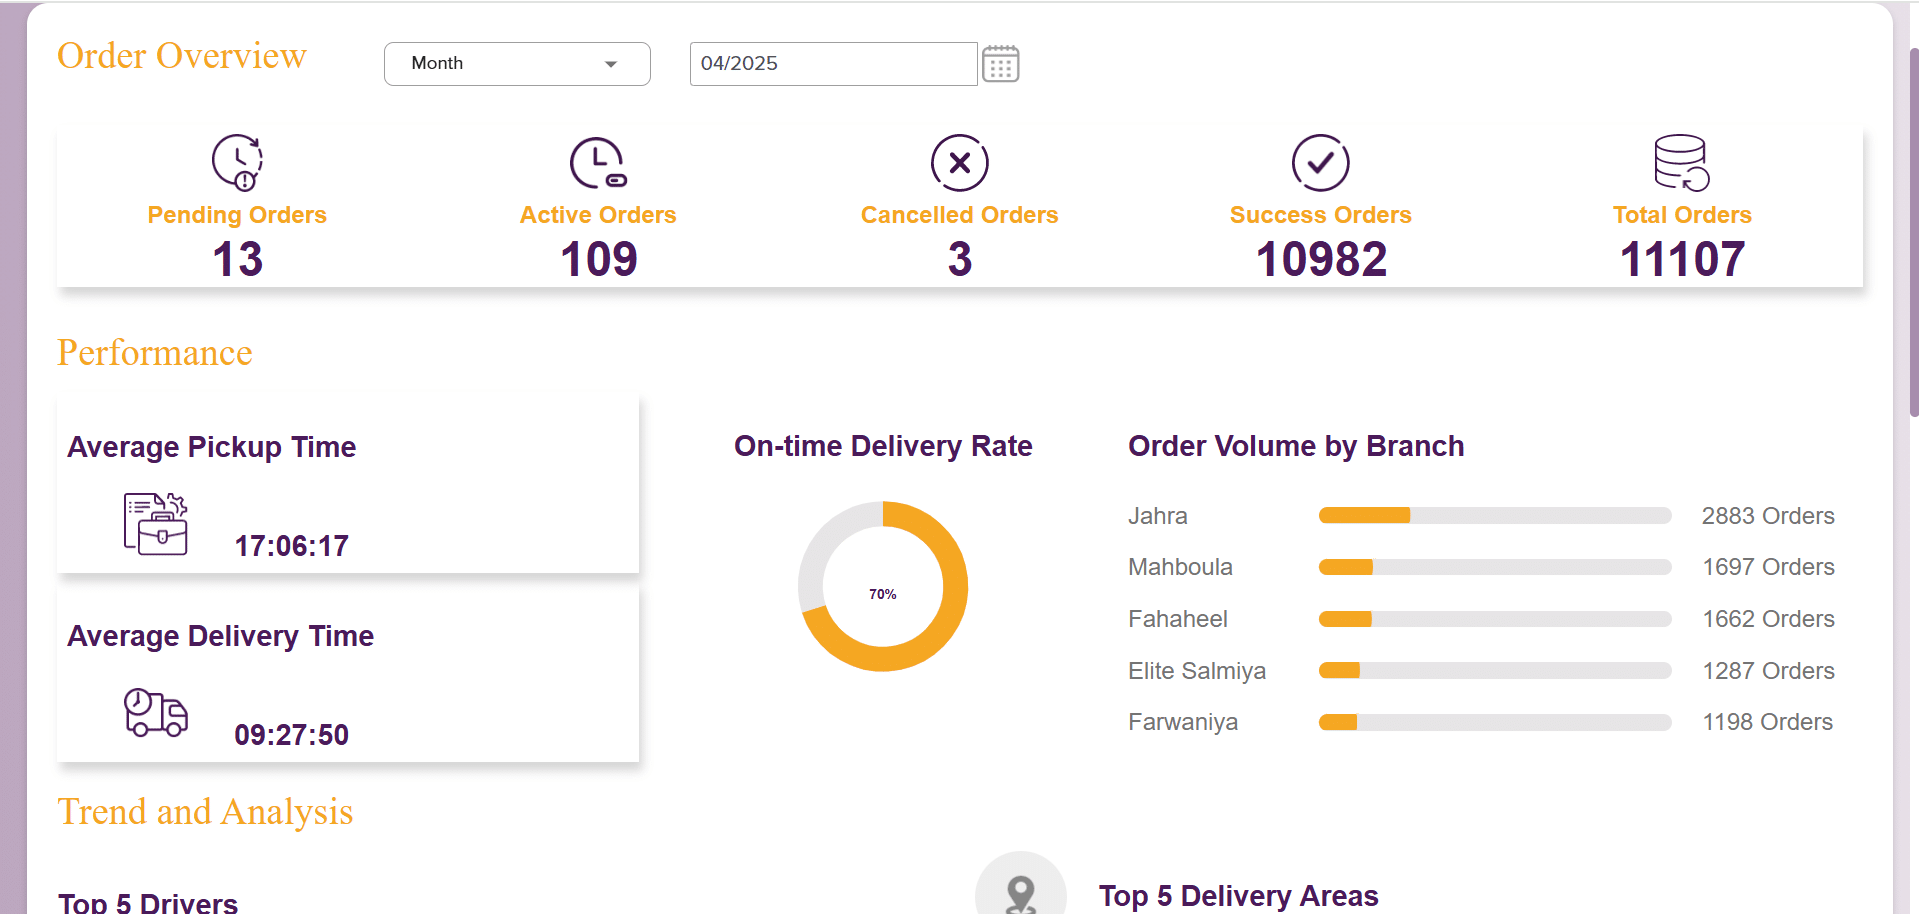Click the Average Delivery Time truck icon
1919x914 pixels.
pos(155,713)
